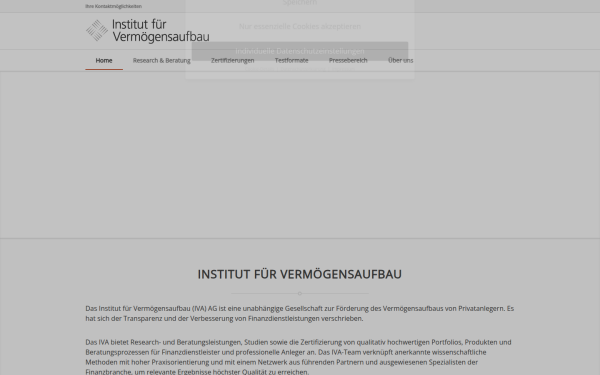Screen dimensions: 600x375
Task: Choose Nur essenzielle Cookies akzeptieren
Action: (x=300, y=26)
